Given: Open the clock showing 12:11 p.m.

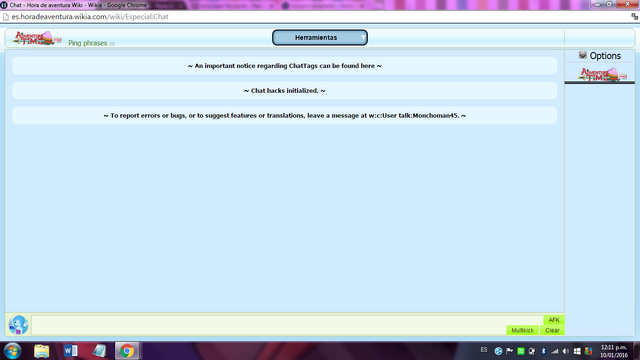Looking at the screenshot, I should (614, 351).
